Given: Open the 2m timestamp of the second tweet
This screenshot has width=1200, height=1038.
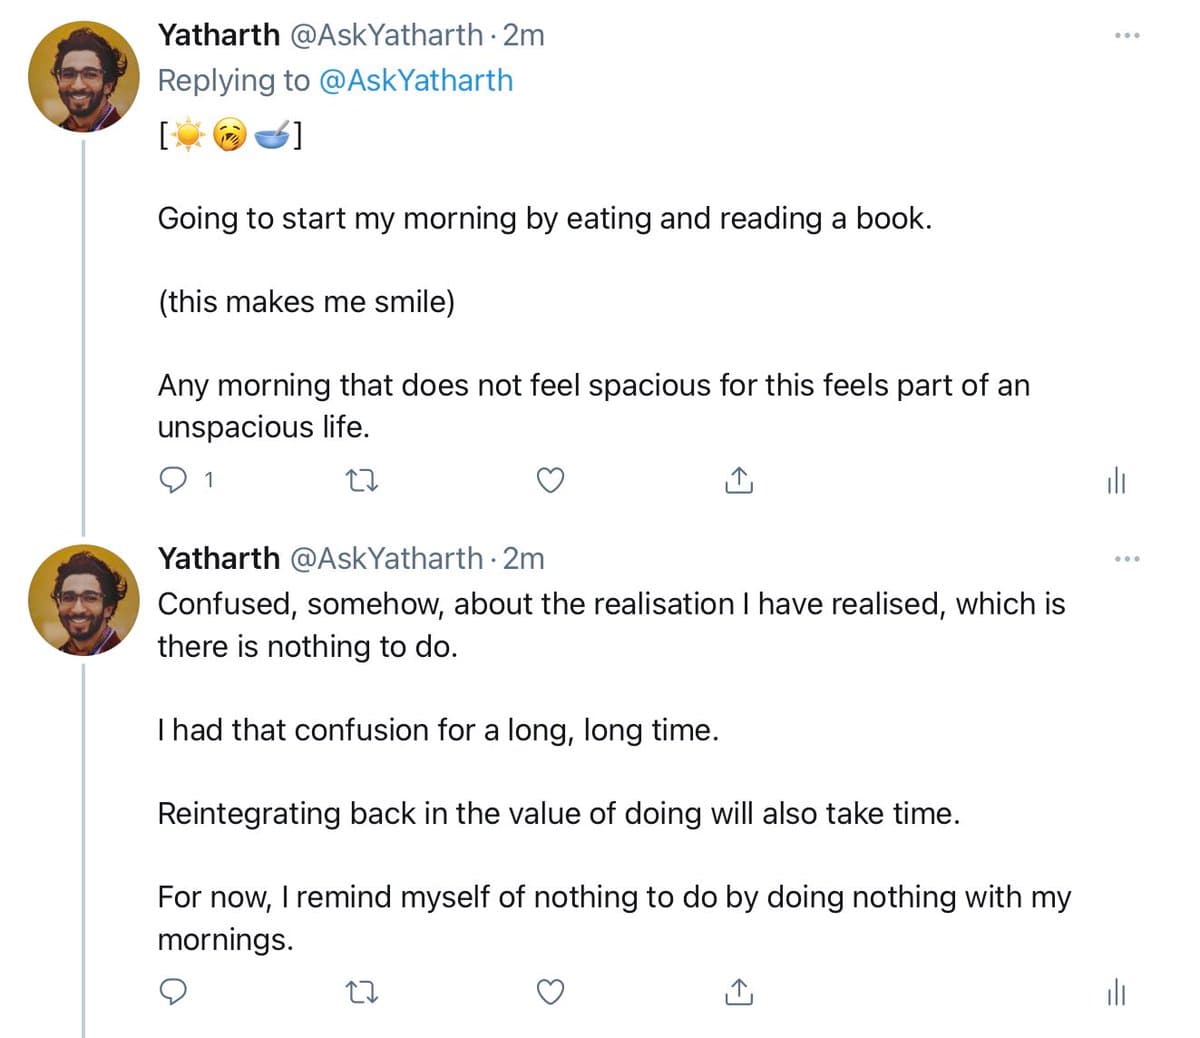Looking at the screenshot, I should pos(524,558).
